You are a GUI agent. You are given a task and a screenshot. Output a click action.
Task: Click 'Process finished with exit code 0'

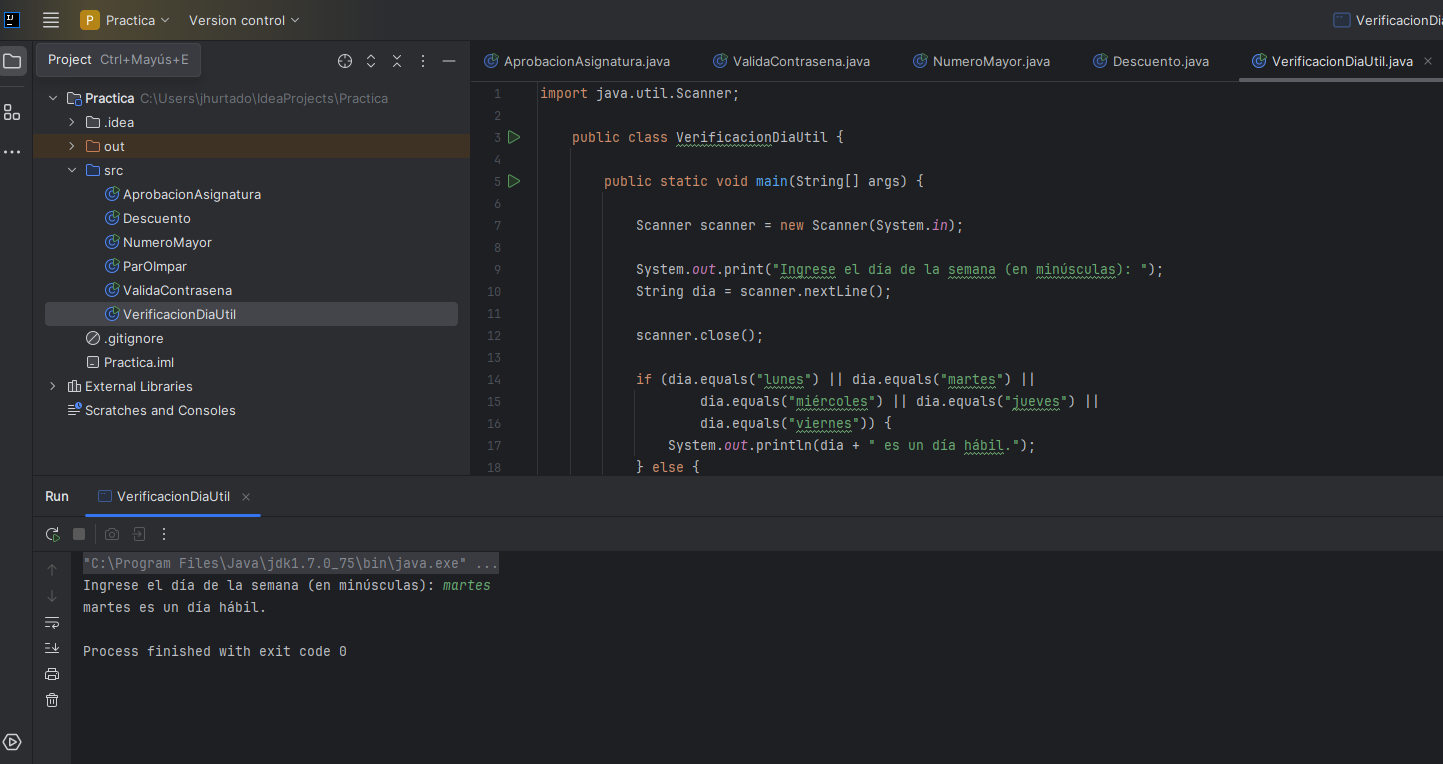pyautogui.click(x=215, y=651)
